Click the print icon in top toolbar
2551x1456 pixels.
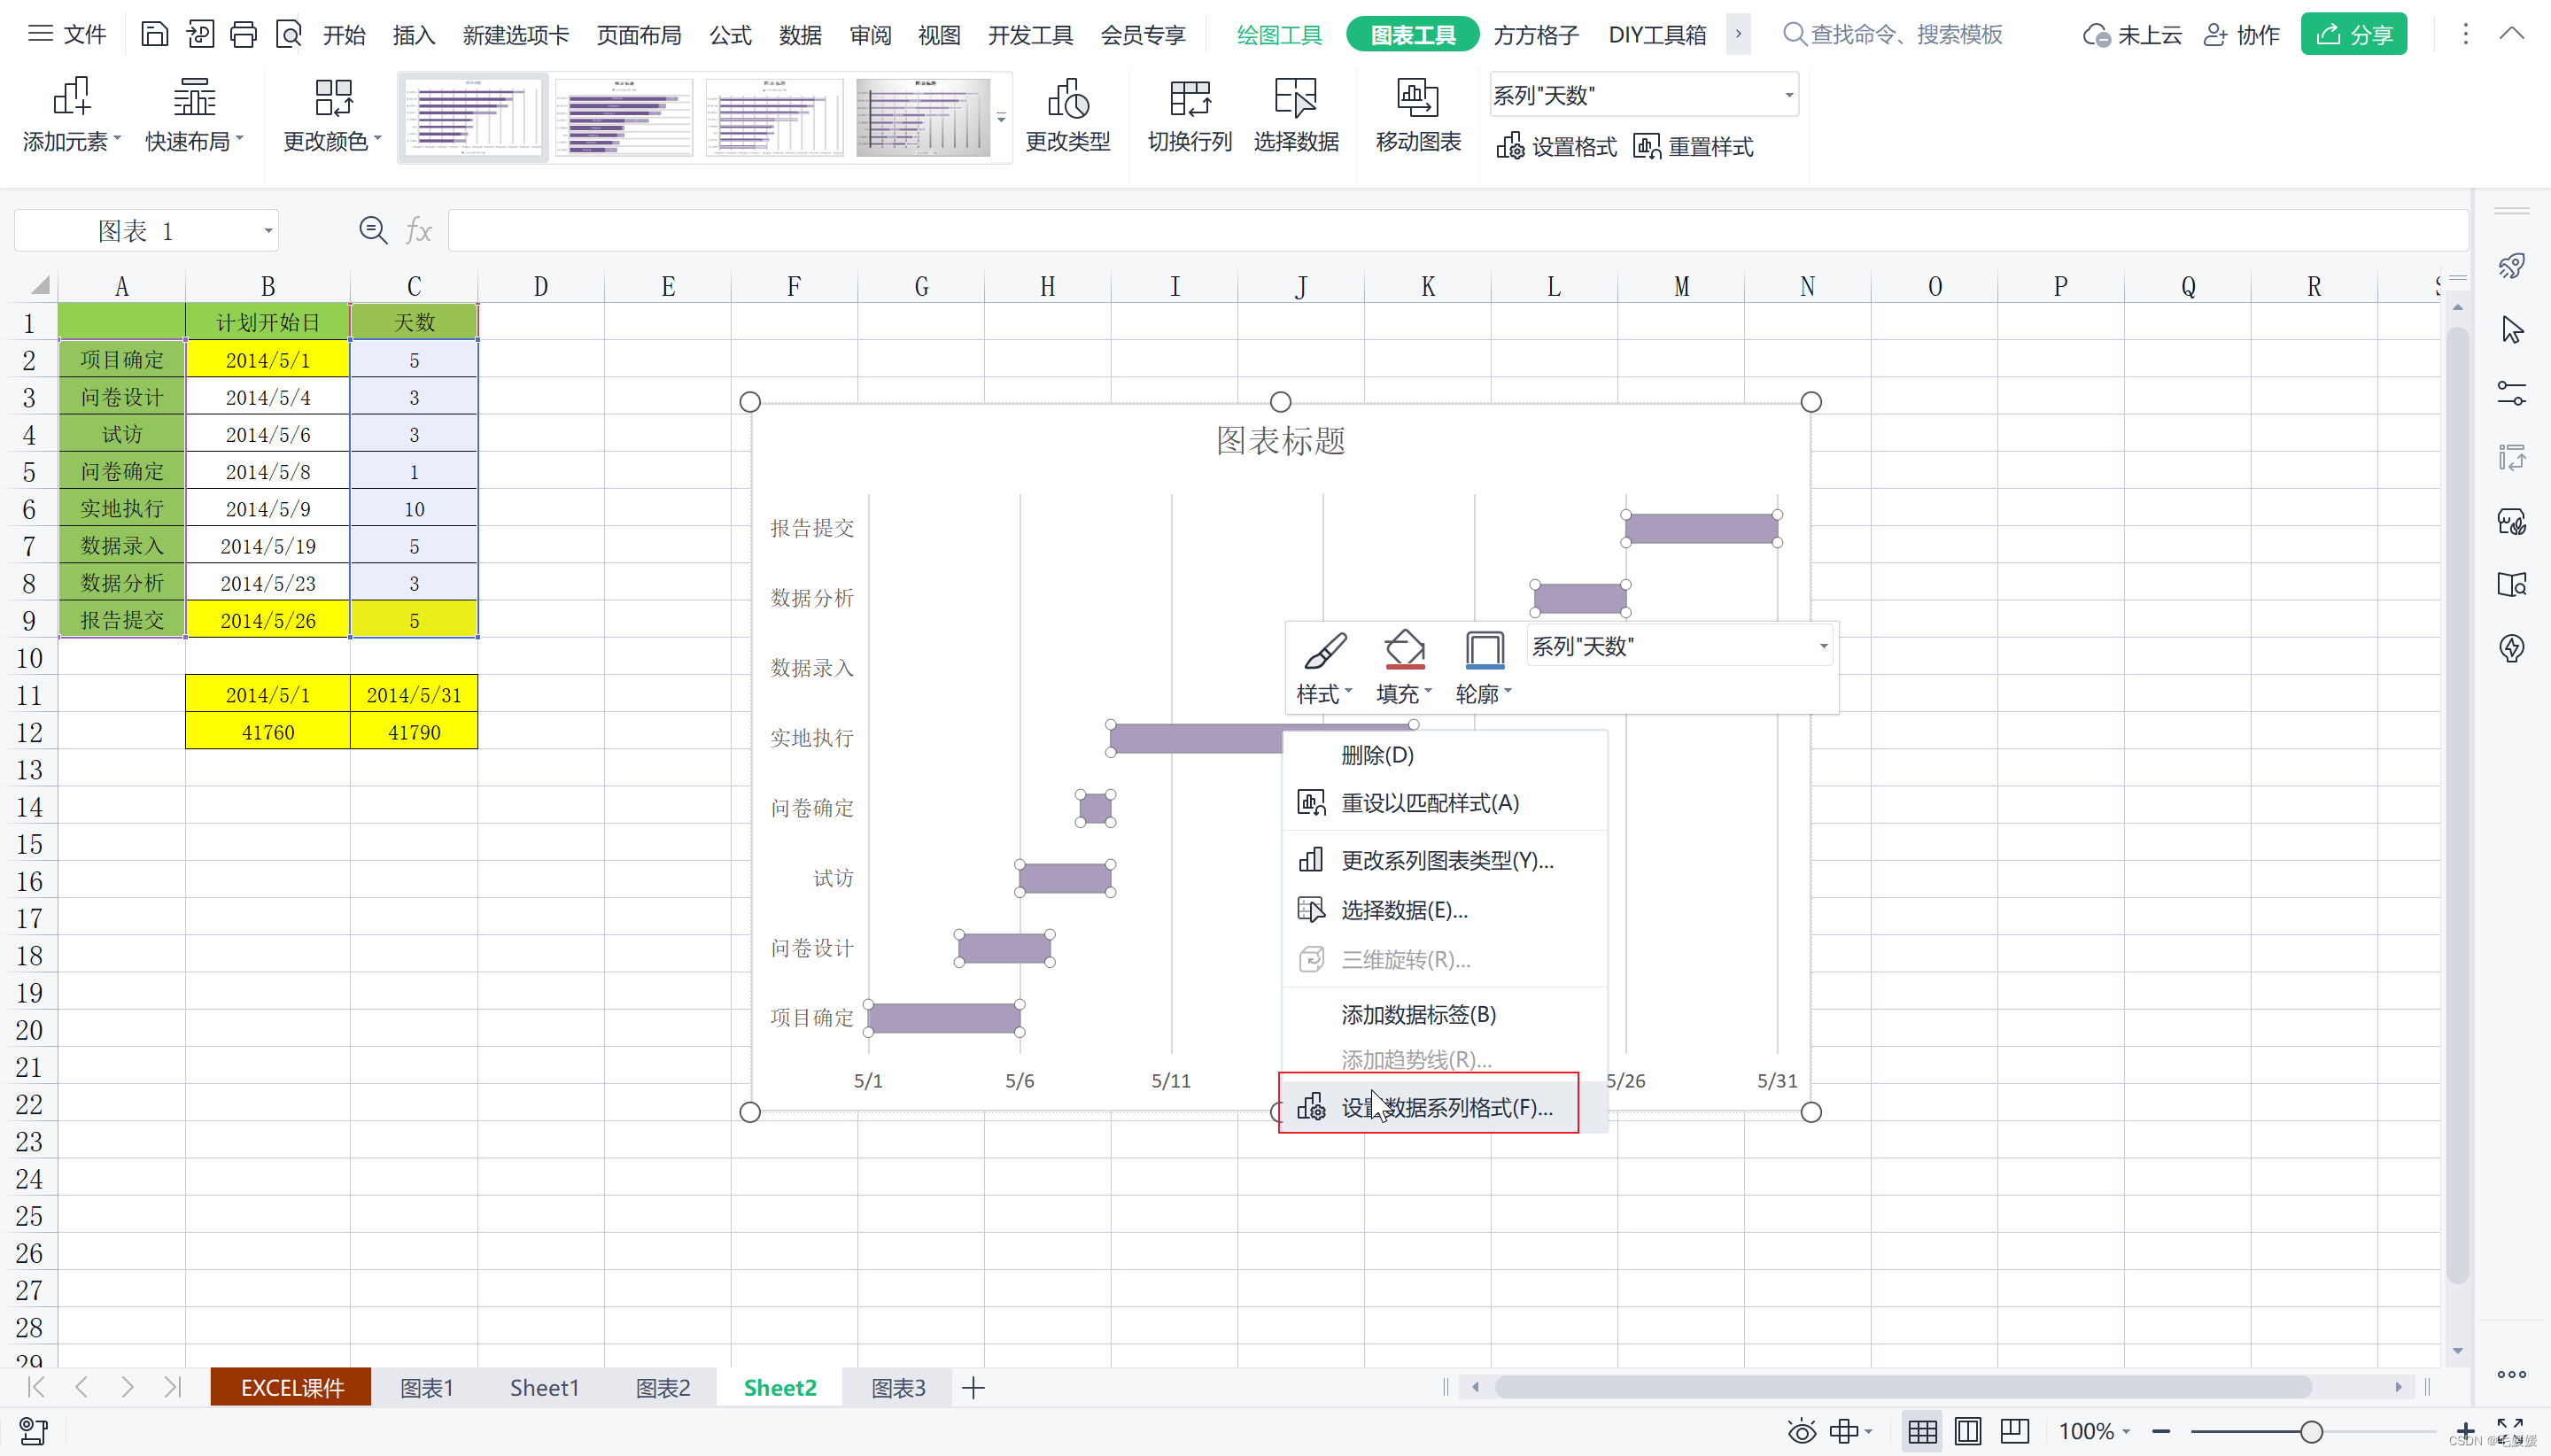[243, 35]
